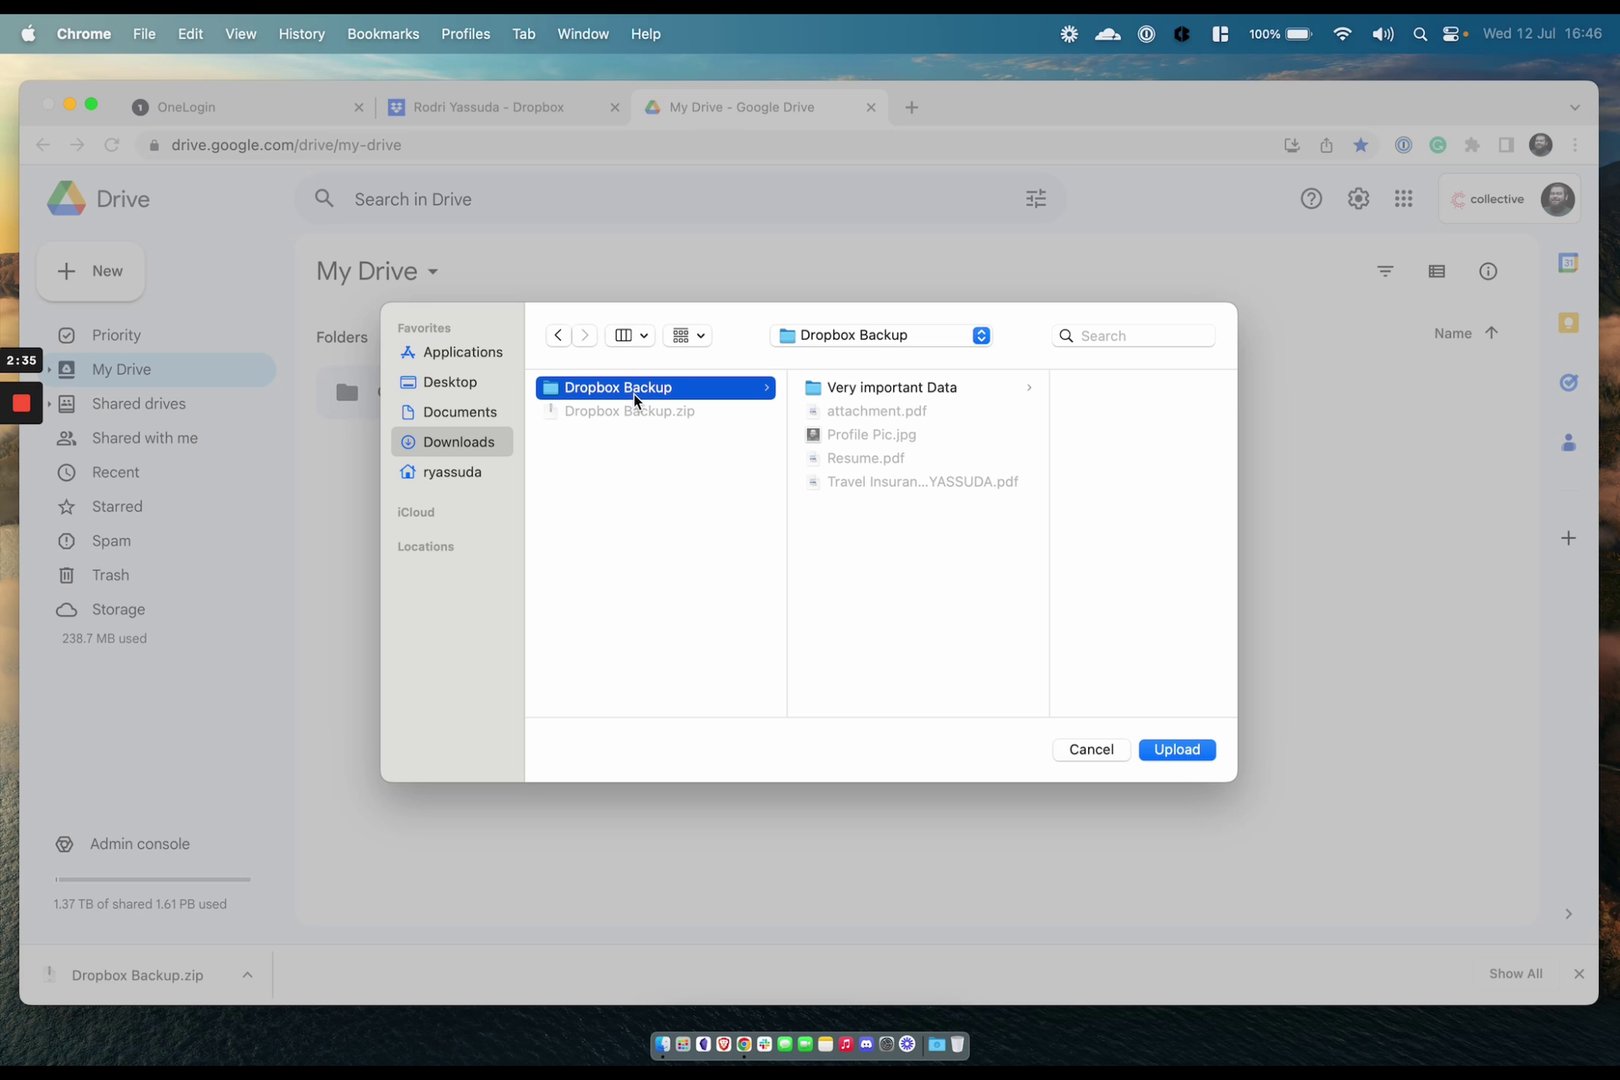Open Starred items in Drive
Screen dimensions: 1620x1080
pyautogui.click(x=117, y=507)
